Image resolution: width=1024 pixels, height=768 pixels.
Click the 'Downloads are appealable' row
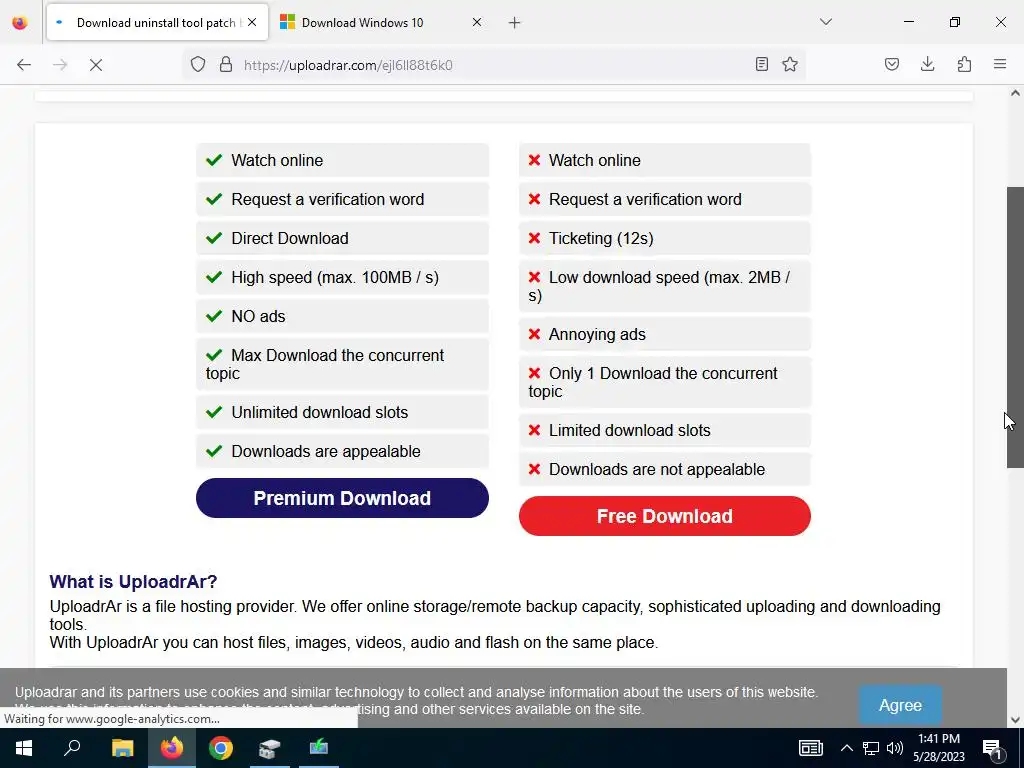(342, 452)
